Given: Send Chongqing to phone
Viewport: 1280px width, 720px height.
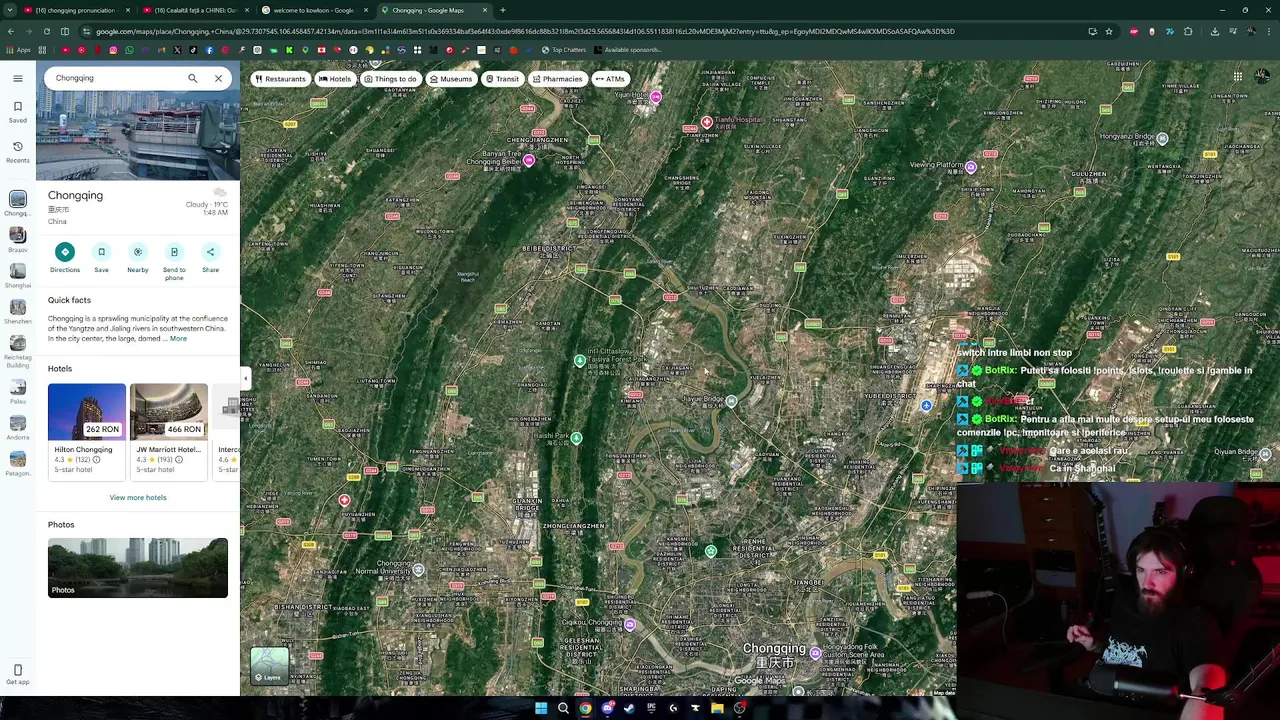Looking at the screenshot, I should click(174, 261).
